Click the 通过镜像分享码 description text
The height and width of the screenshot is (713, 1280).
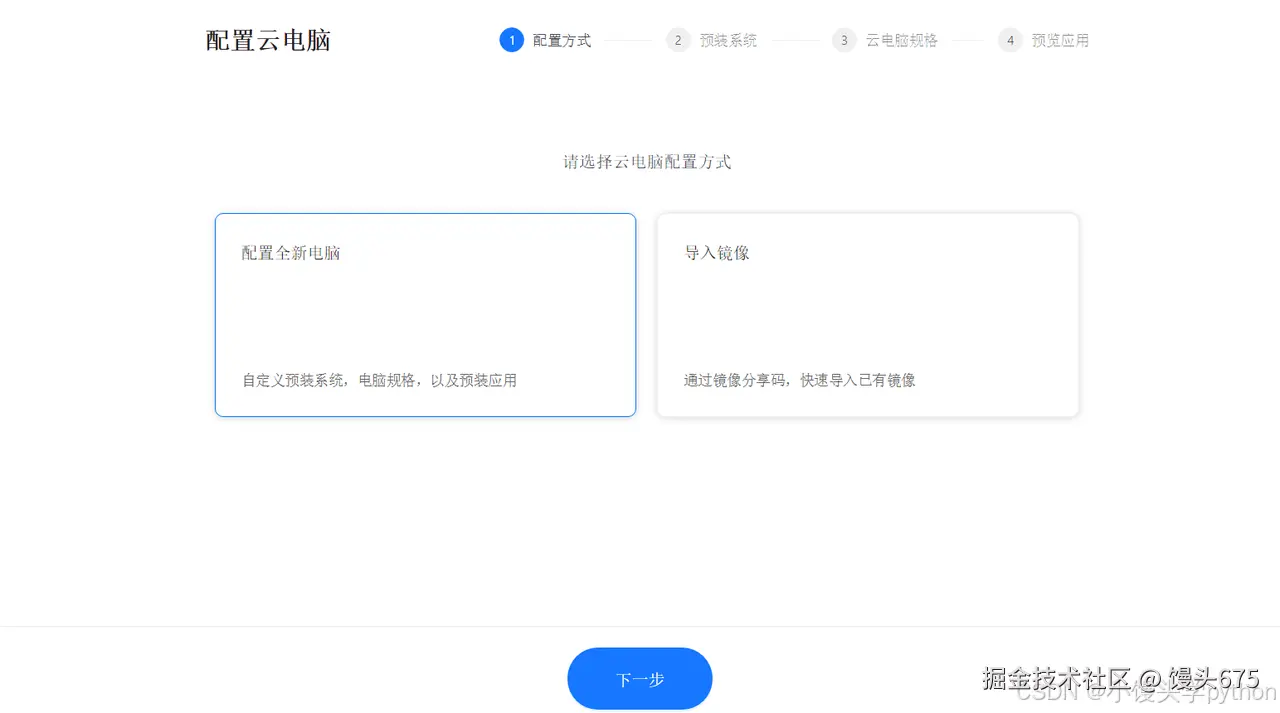pos(799,380)
